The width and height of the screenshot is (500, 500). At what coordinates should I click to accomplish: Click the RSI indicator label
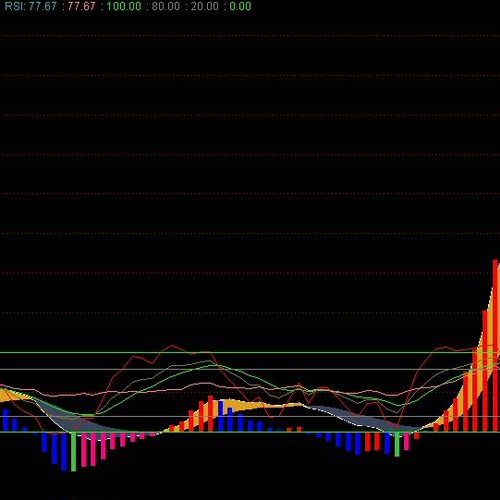click(15, 6)
